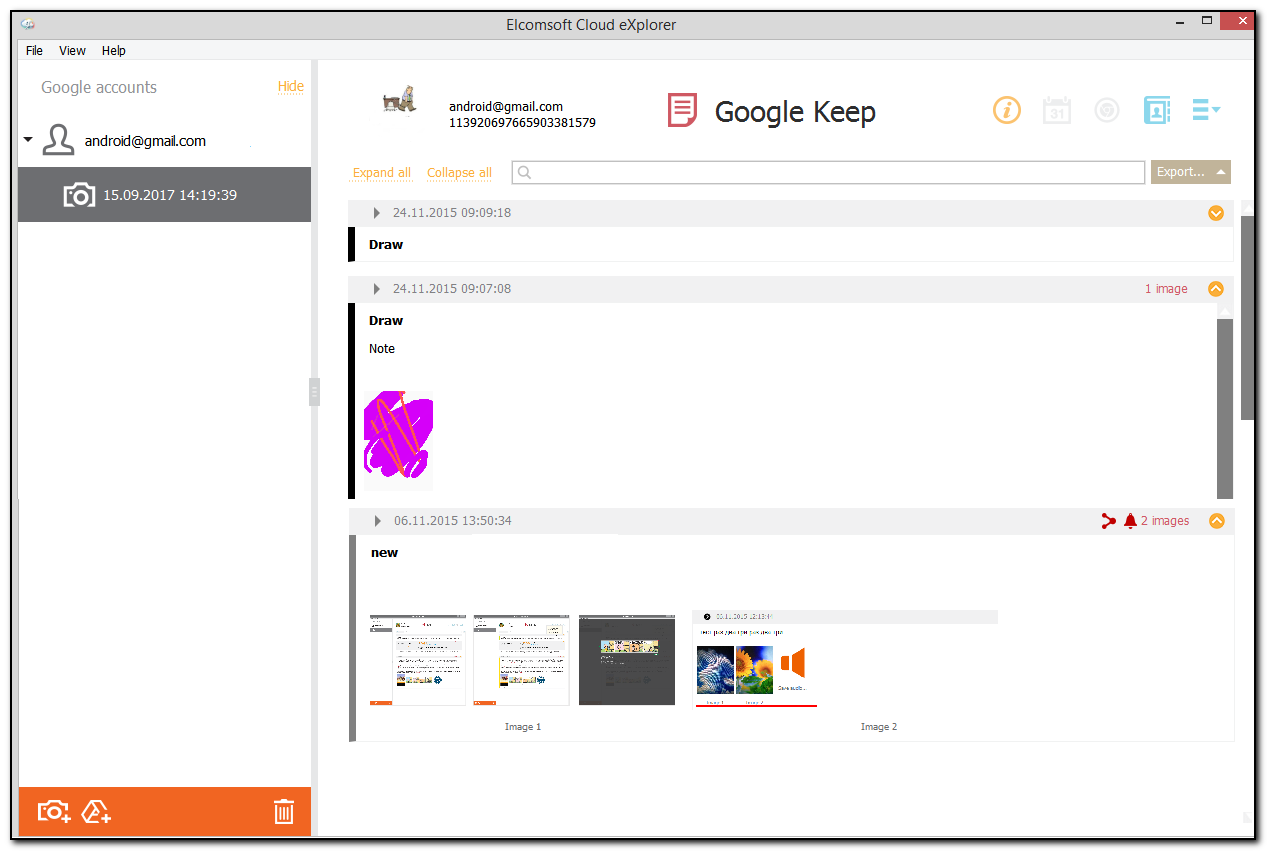Click the Expand all link
1267x851 pixels.
point(381,172)
